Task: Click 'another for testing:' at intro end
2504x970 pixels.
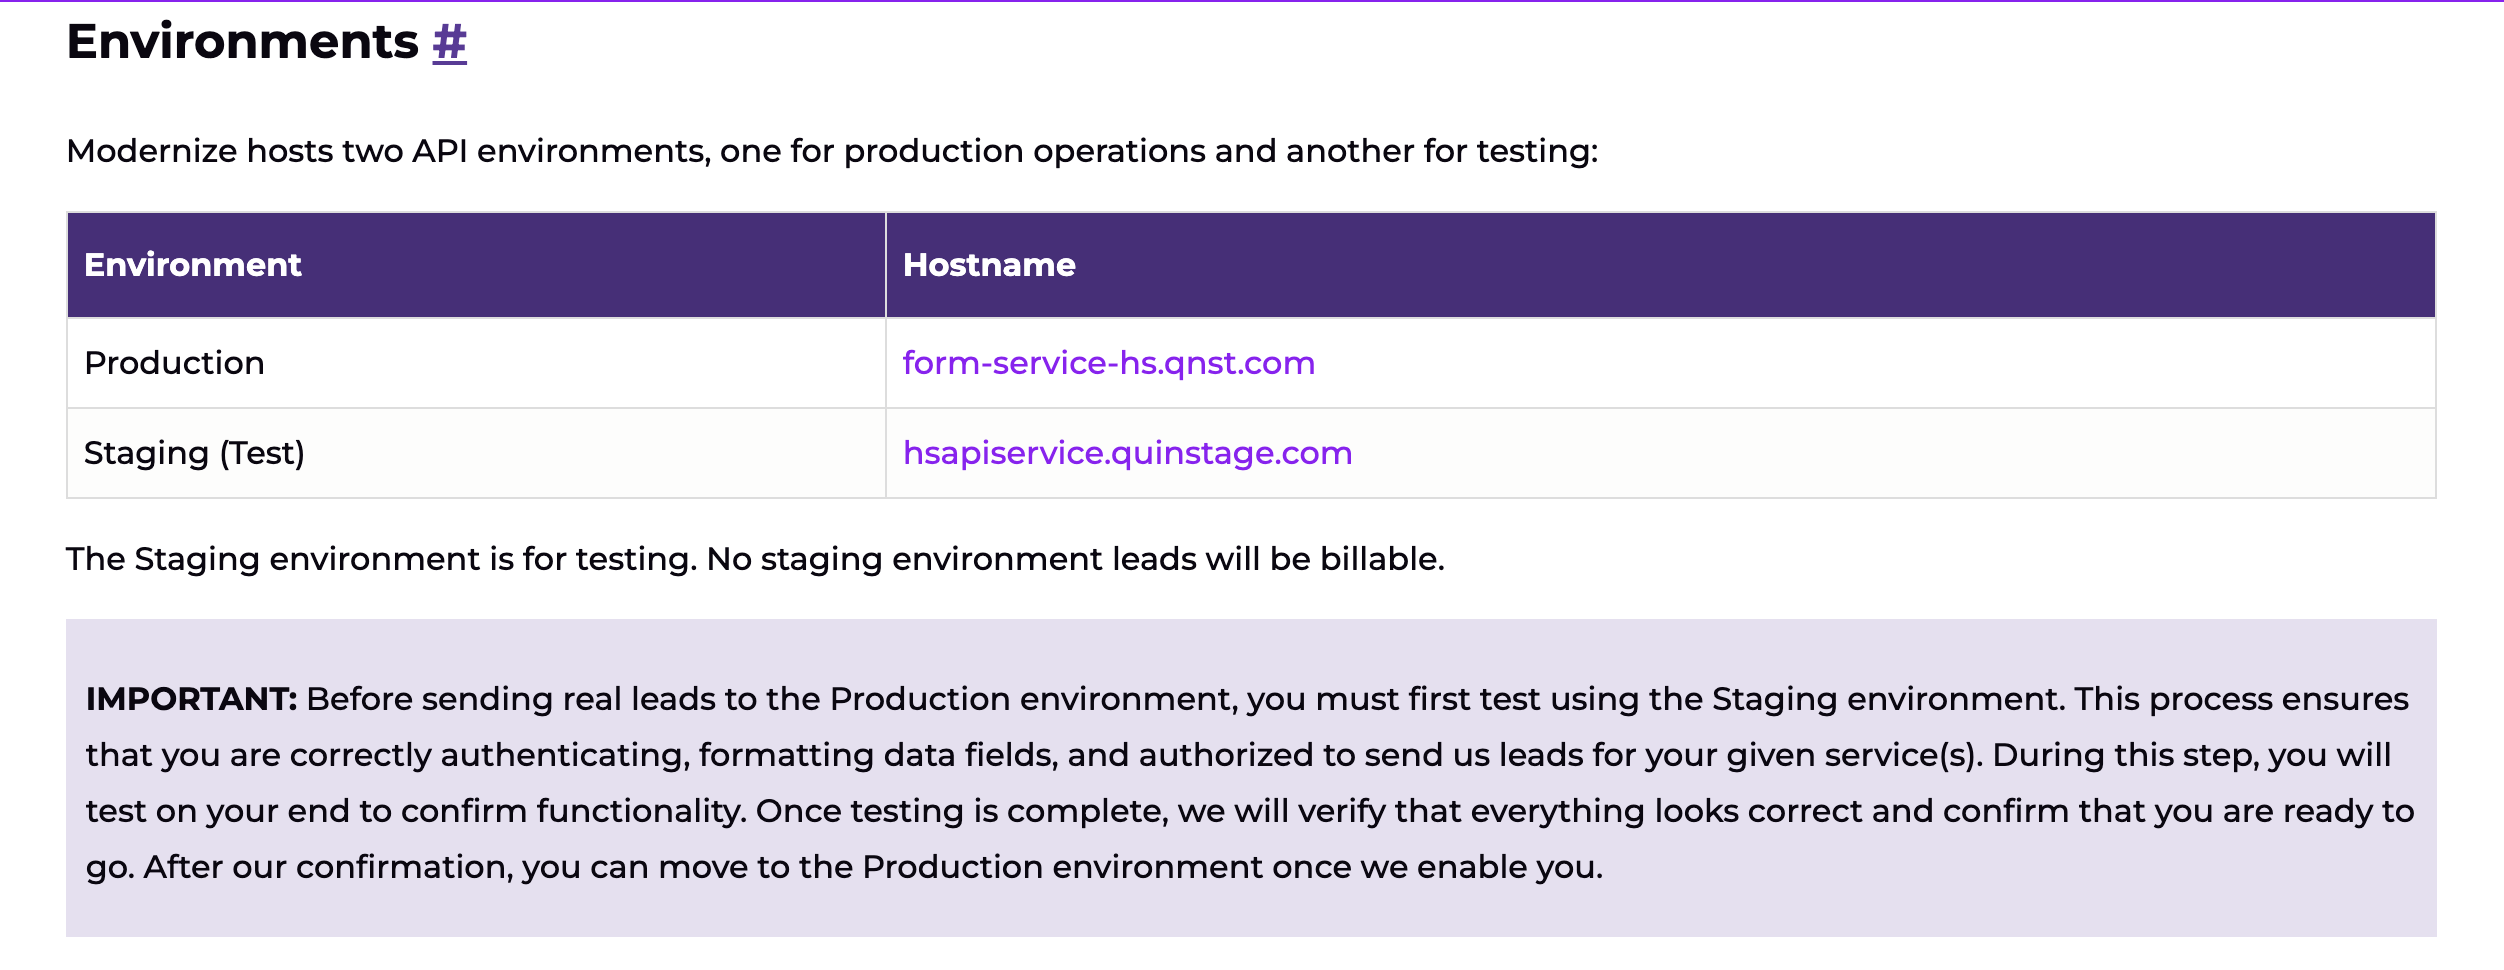Action: click(1441, 151)
